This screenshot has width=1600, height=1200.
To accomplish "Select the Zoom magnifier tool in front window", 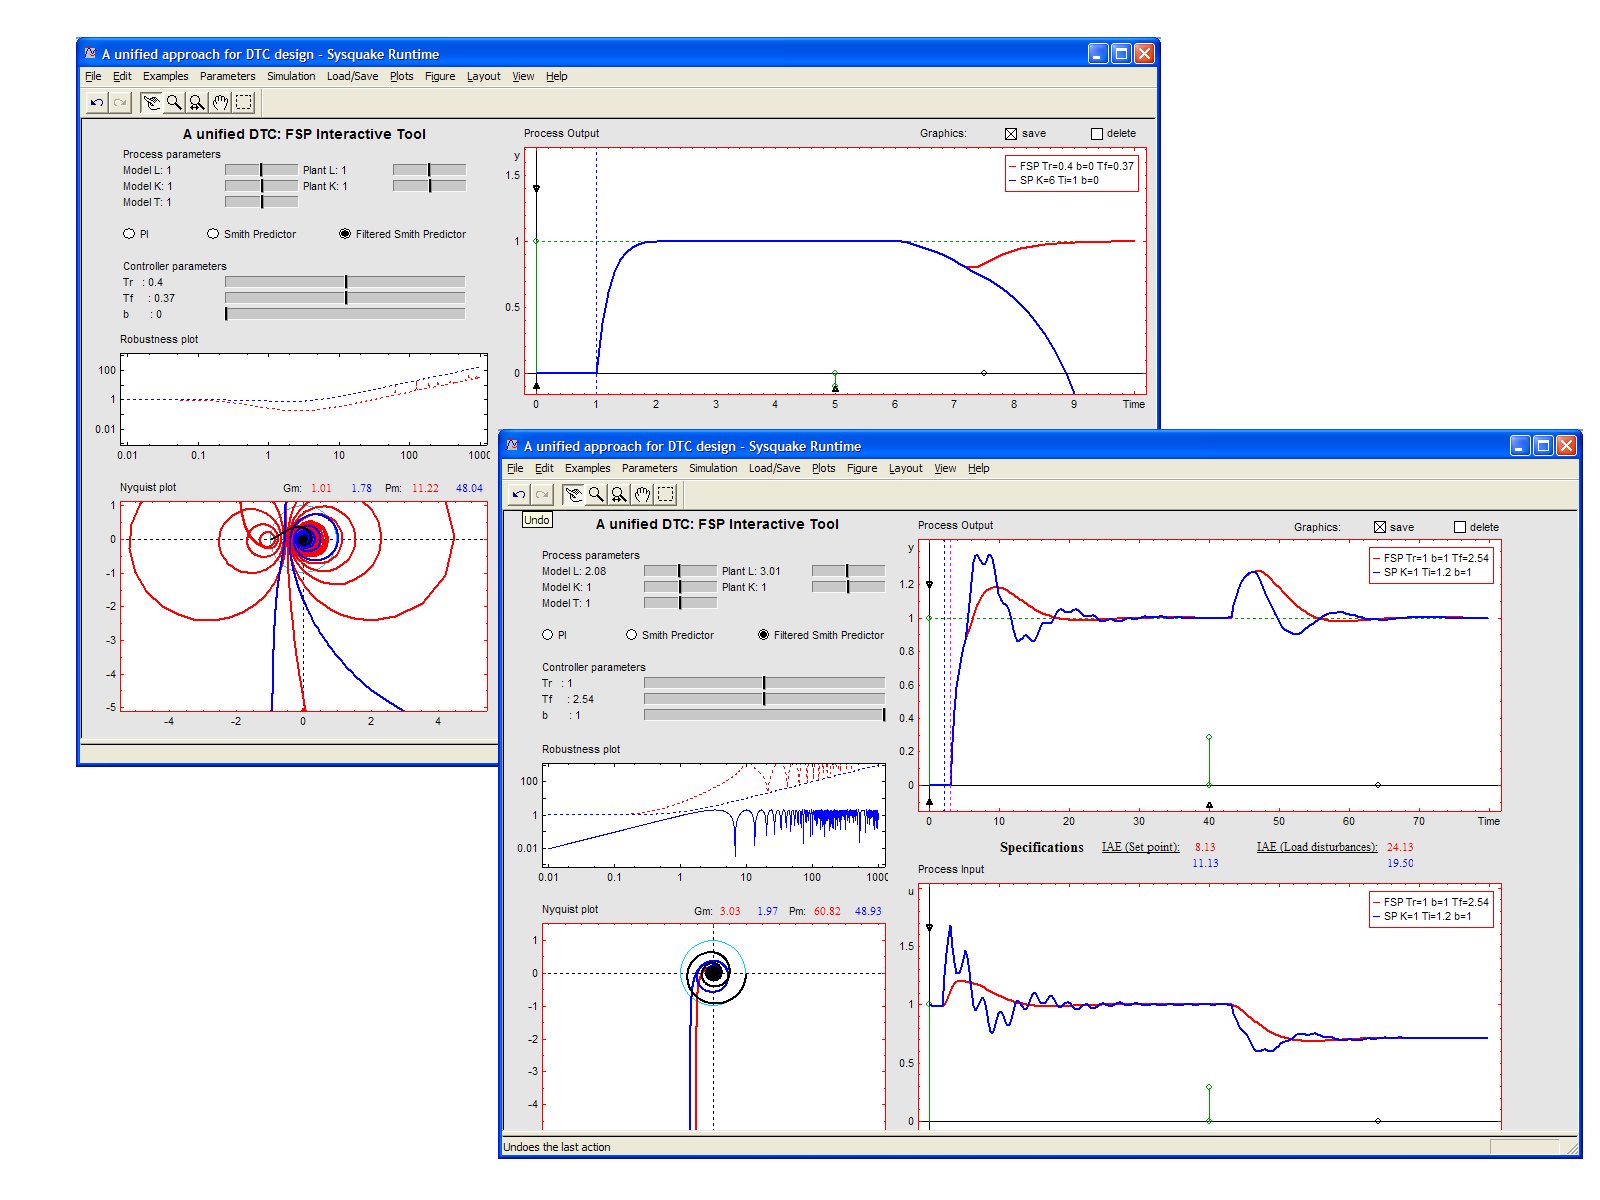I will pos(596,494).
